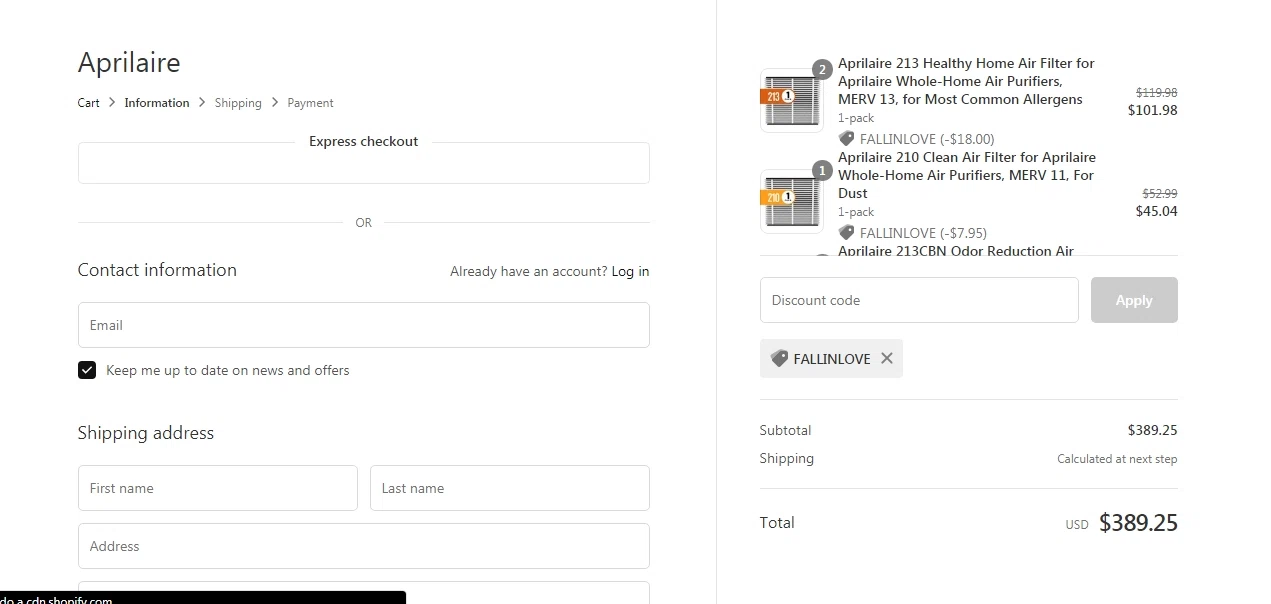Click the Aprilaire 213 filter product thumbnail
Viewport: 1271px width, 604px height.
[792, 100]
